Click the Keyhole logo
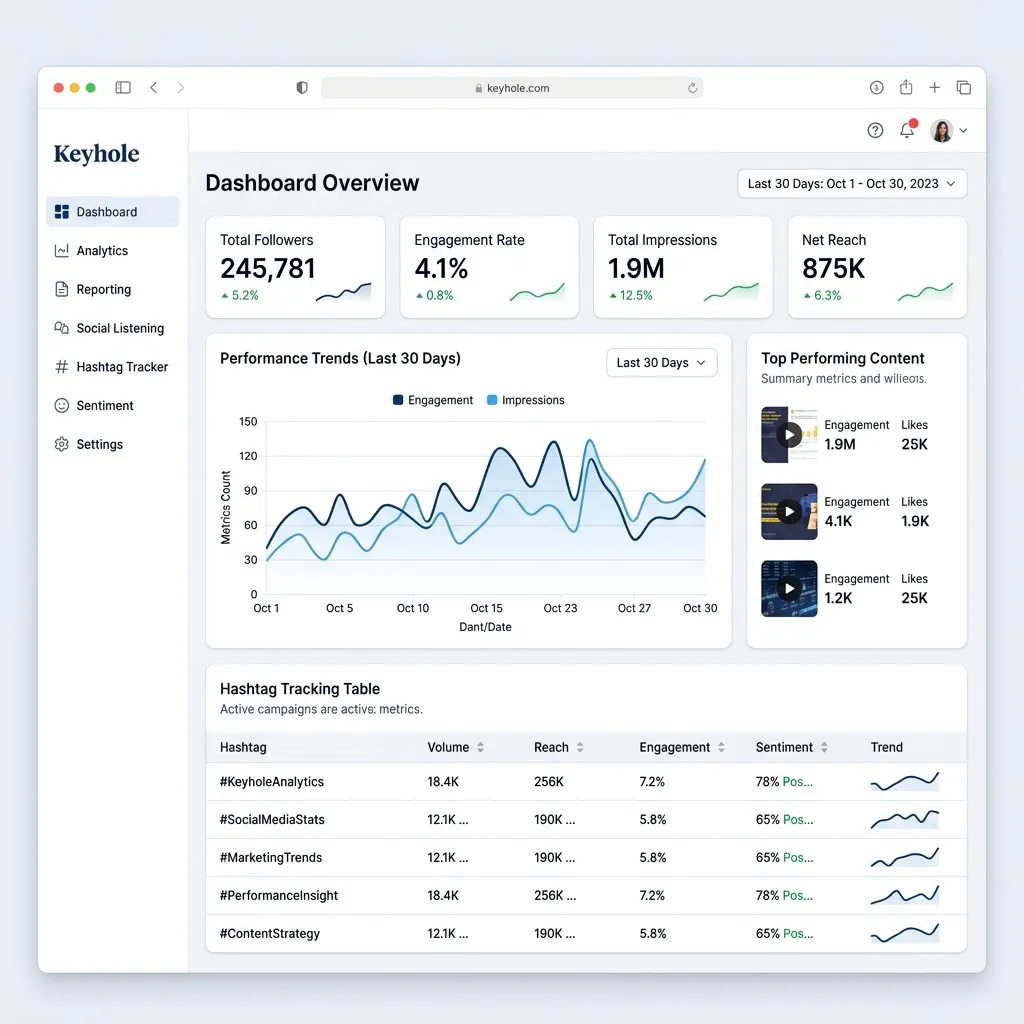The image size is (1024, 1024). point(97,154)
